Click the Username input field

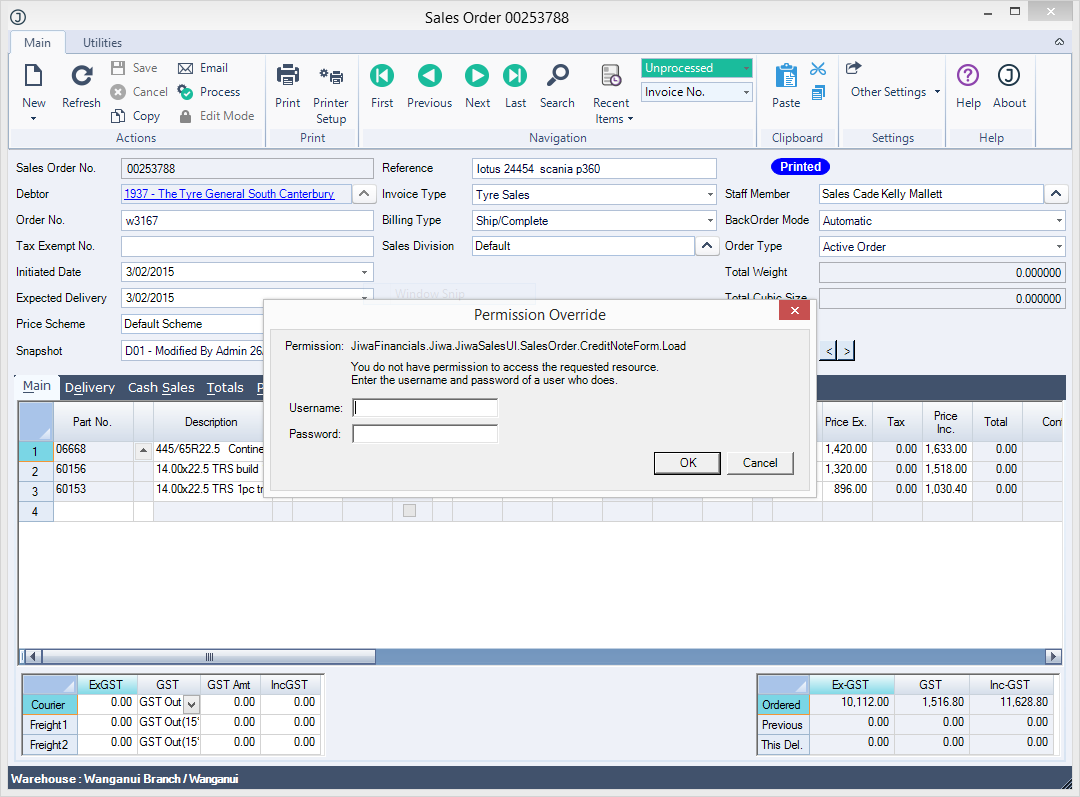[x=425, y=408]
